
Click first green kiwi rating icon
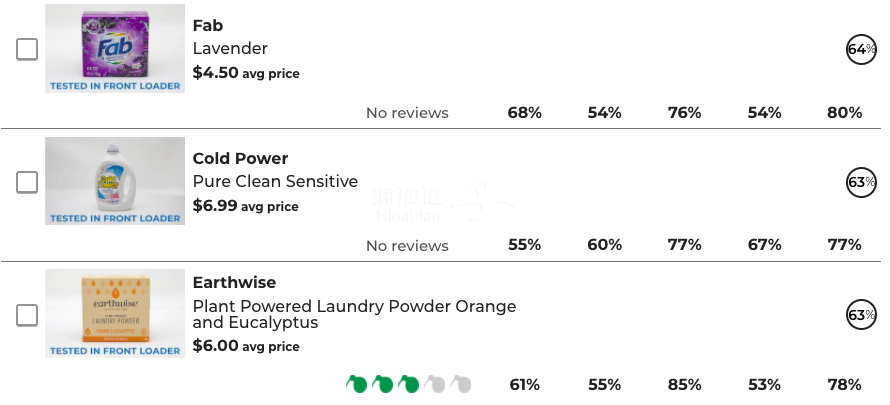click(x=356, y=384)
